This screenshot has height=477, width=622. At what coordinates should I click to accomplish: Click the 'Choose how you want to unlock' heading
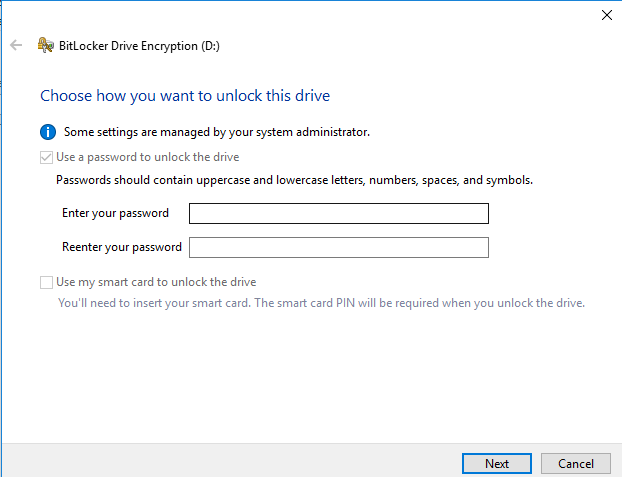coord(185,96)
